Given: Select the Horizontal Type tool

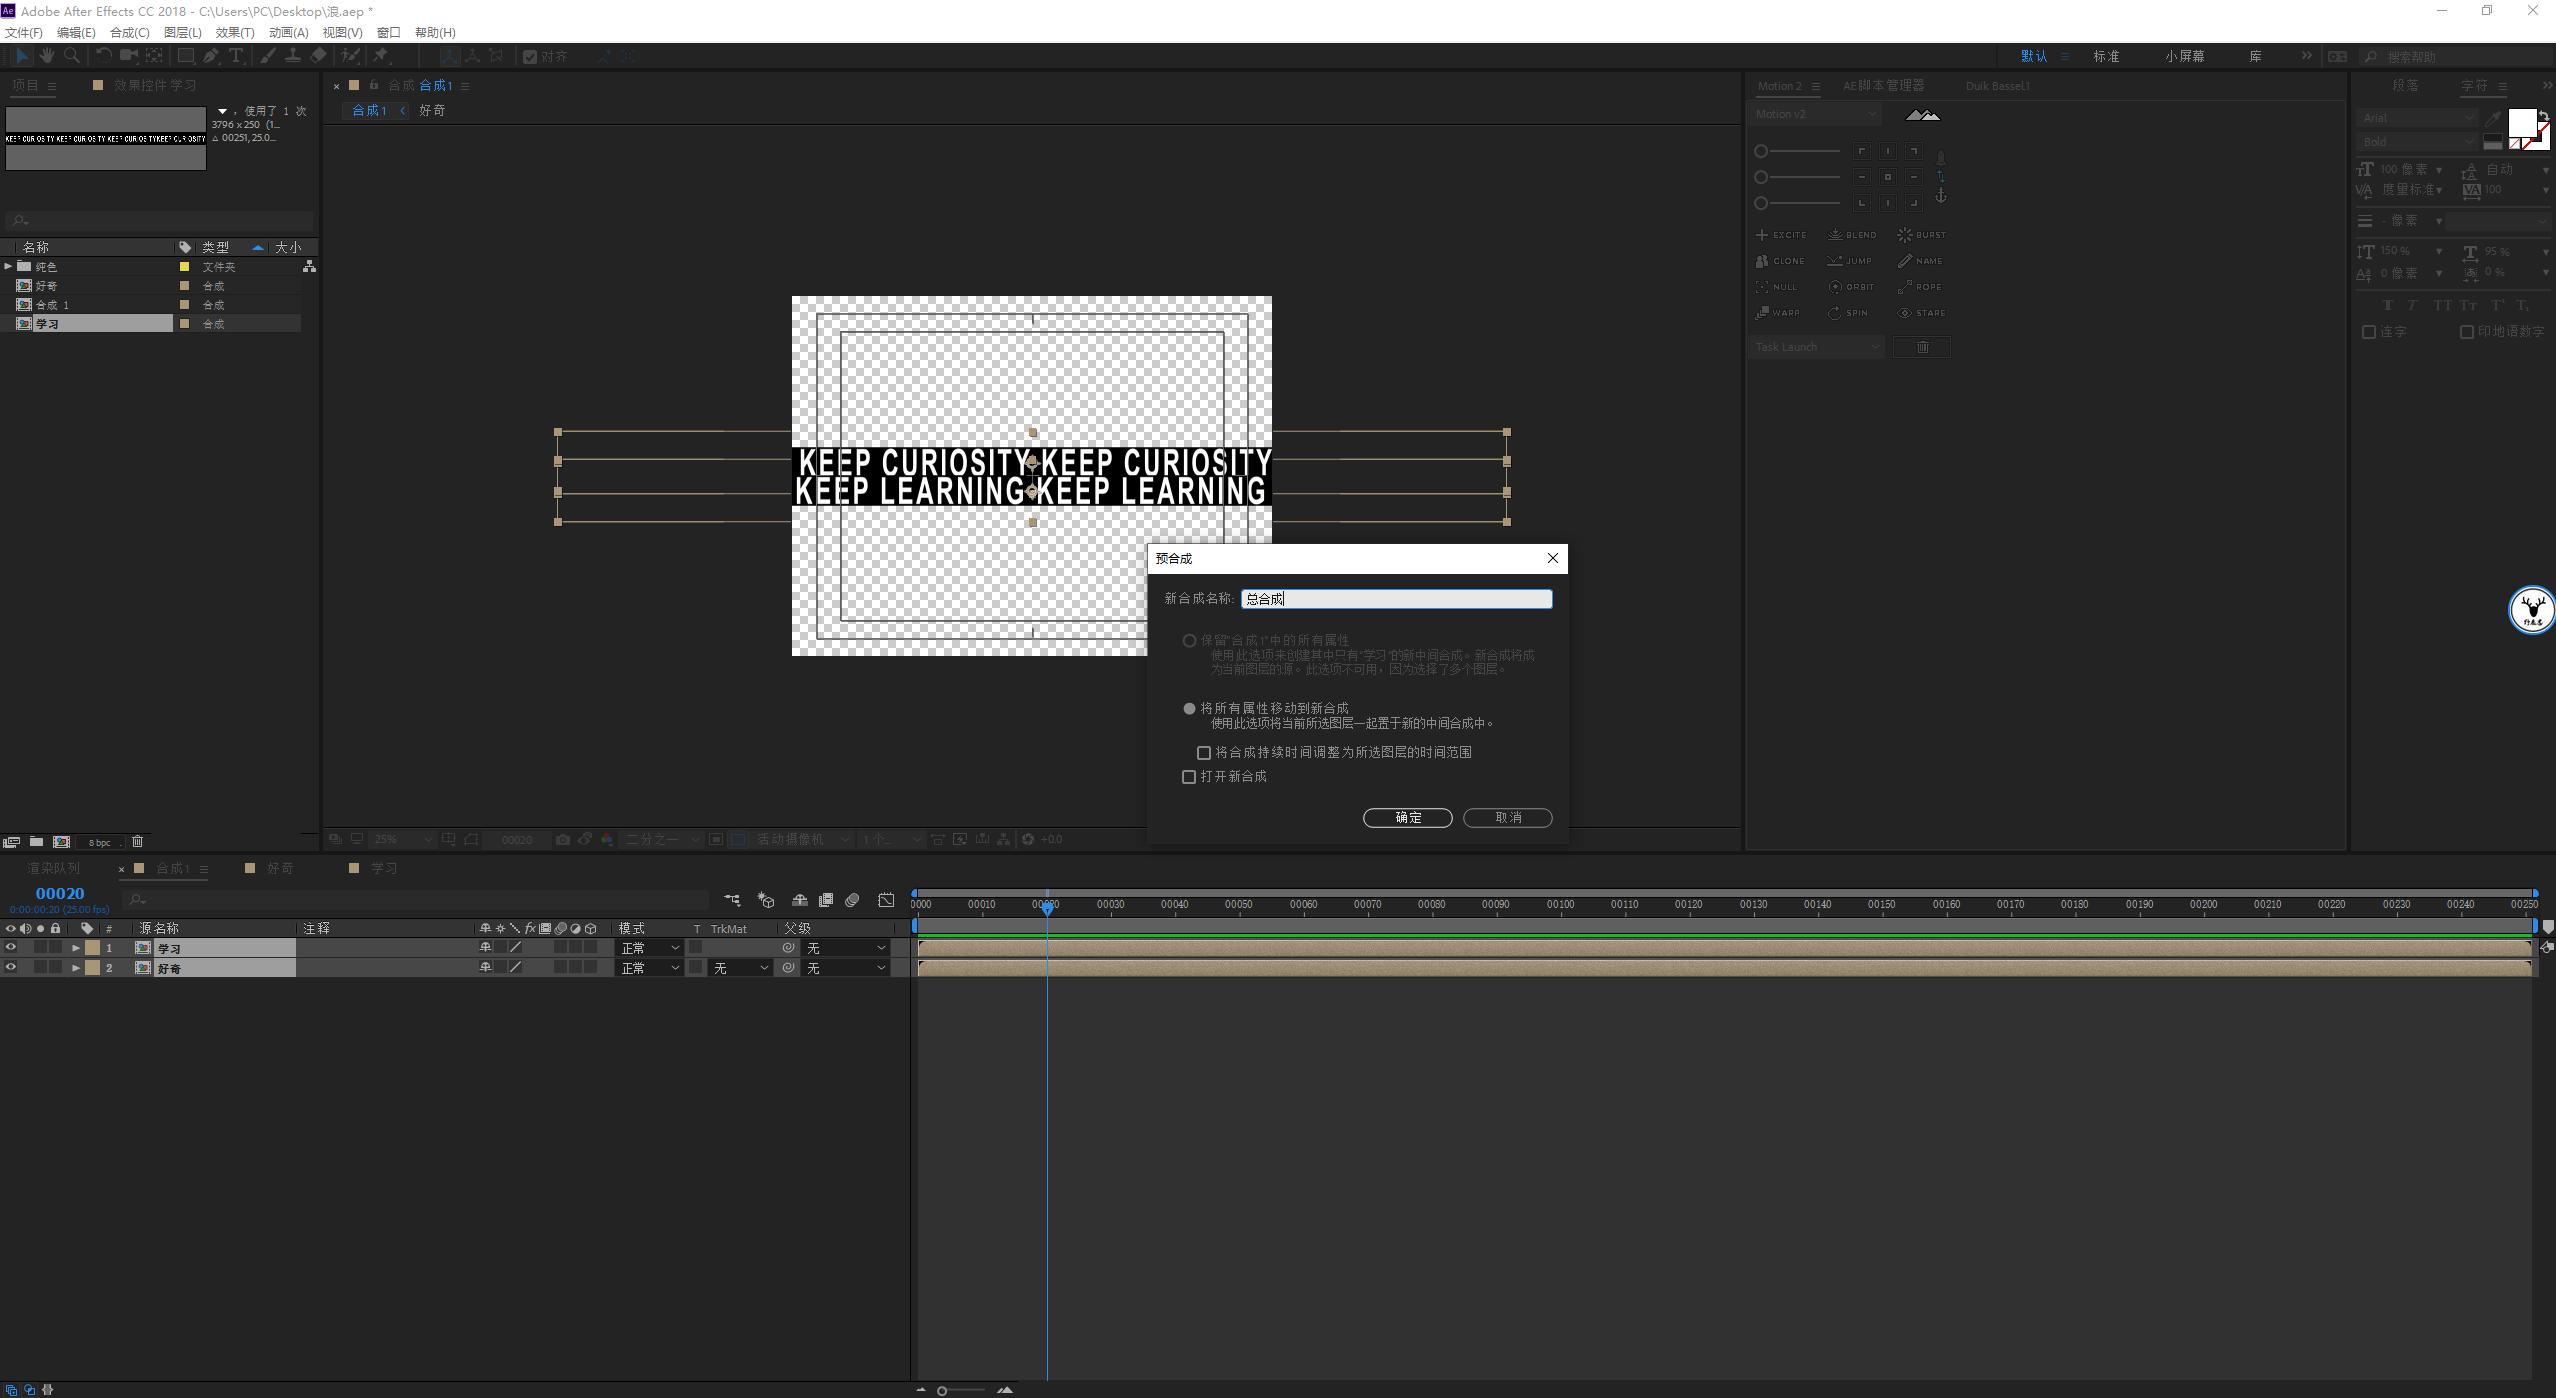Looking at the screenshot, I should (236, 56).
